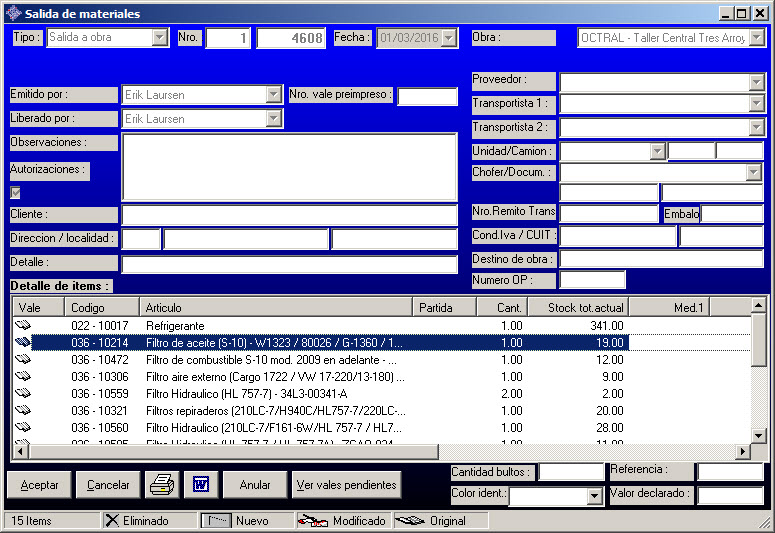
Task: Click the vale icon of item 036 - 10559
Action: (x=23, y=394)
